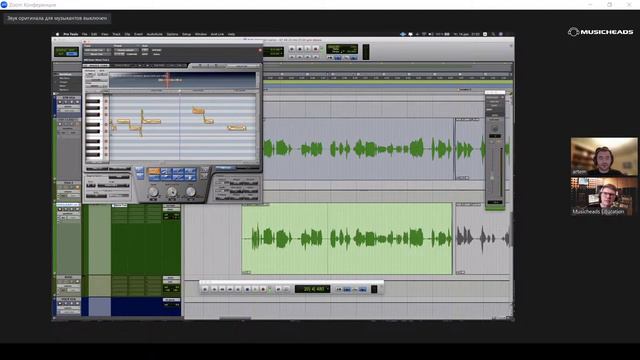Open the Event menu

(x=138, y=34)
